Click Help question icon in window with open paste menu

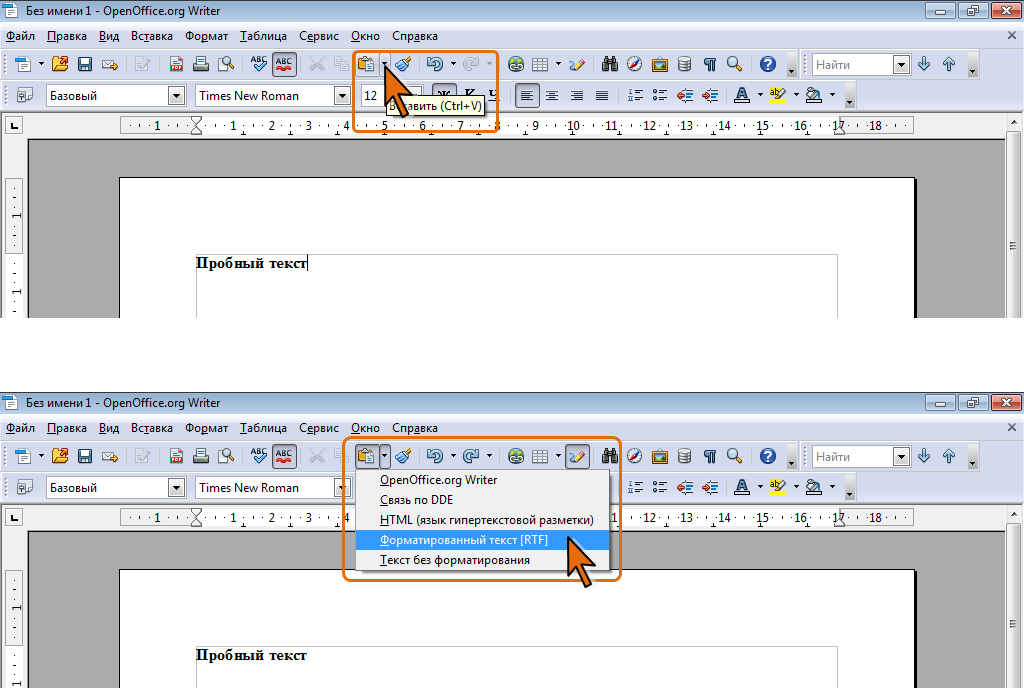click(768, 456)
